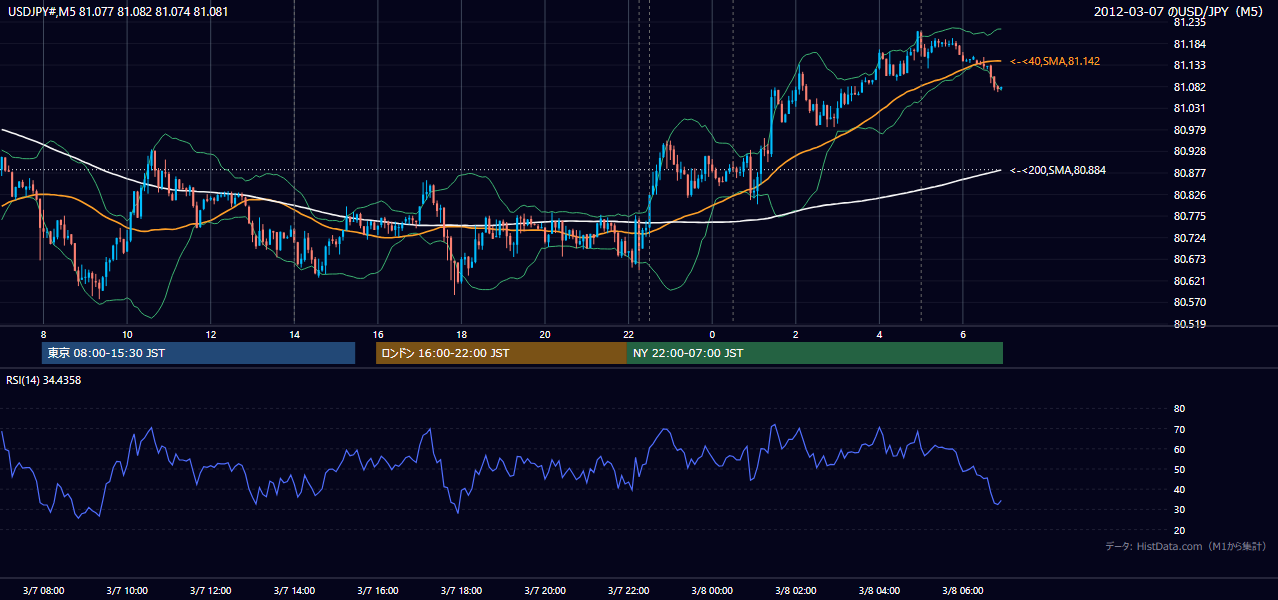The image size is (1278, 600).
Task: Click the '<--<200,SMA,80.884' white label
Action: (1058, 170)
